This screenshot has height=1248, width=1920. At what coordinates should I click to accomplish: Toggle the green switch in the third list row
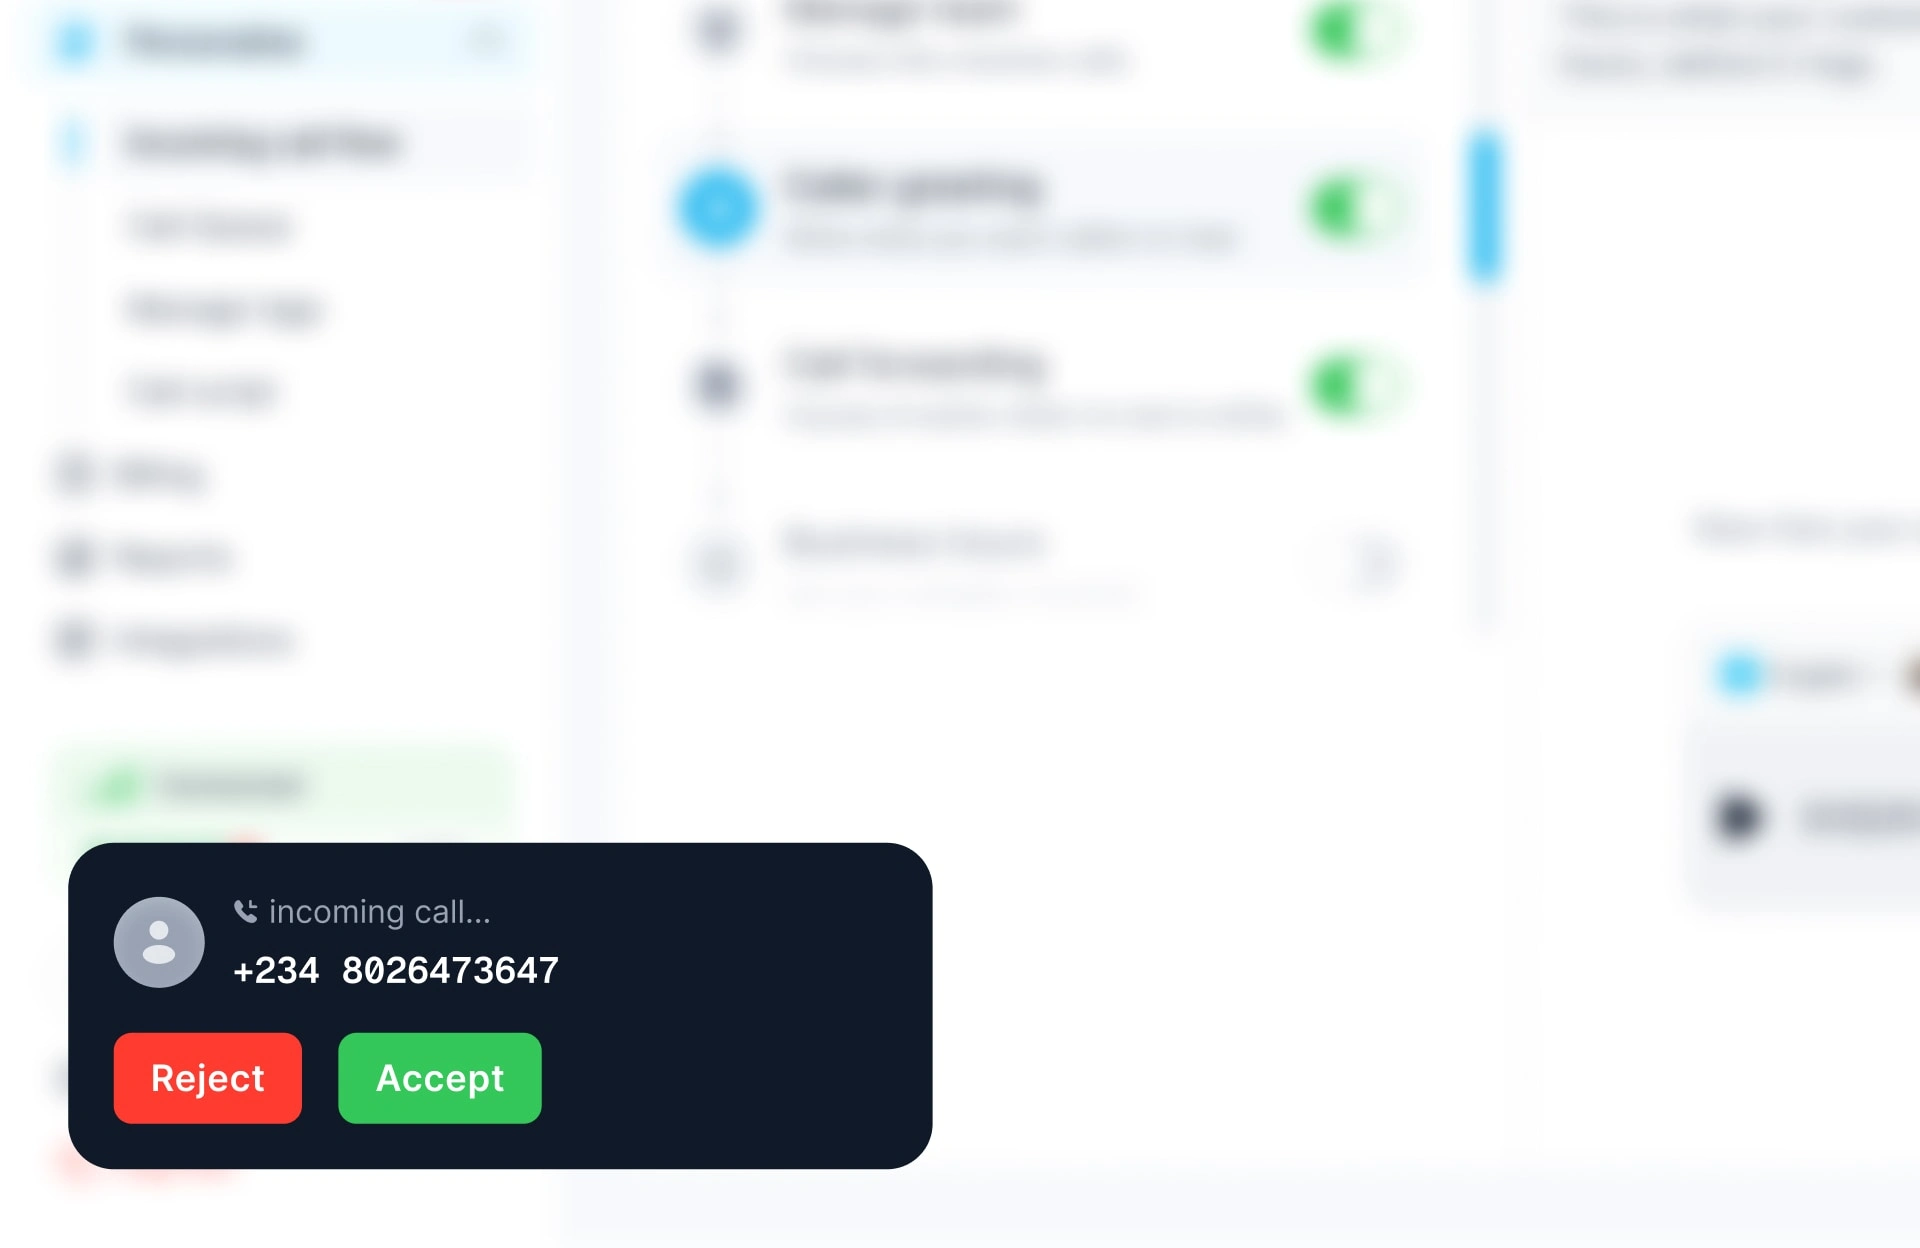1355,386
